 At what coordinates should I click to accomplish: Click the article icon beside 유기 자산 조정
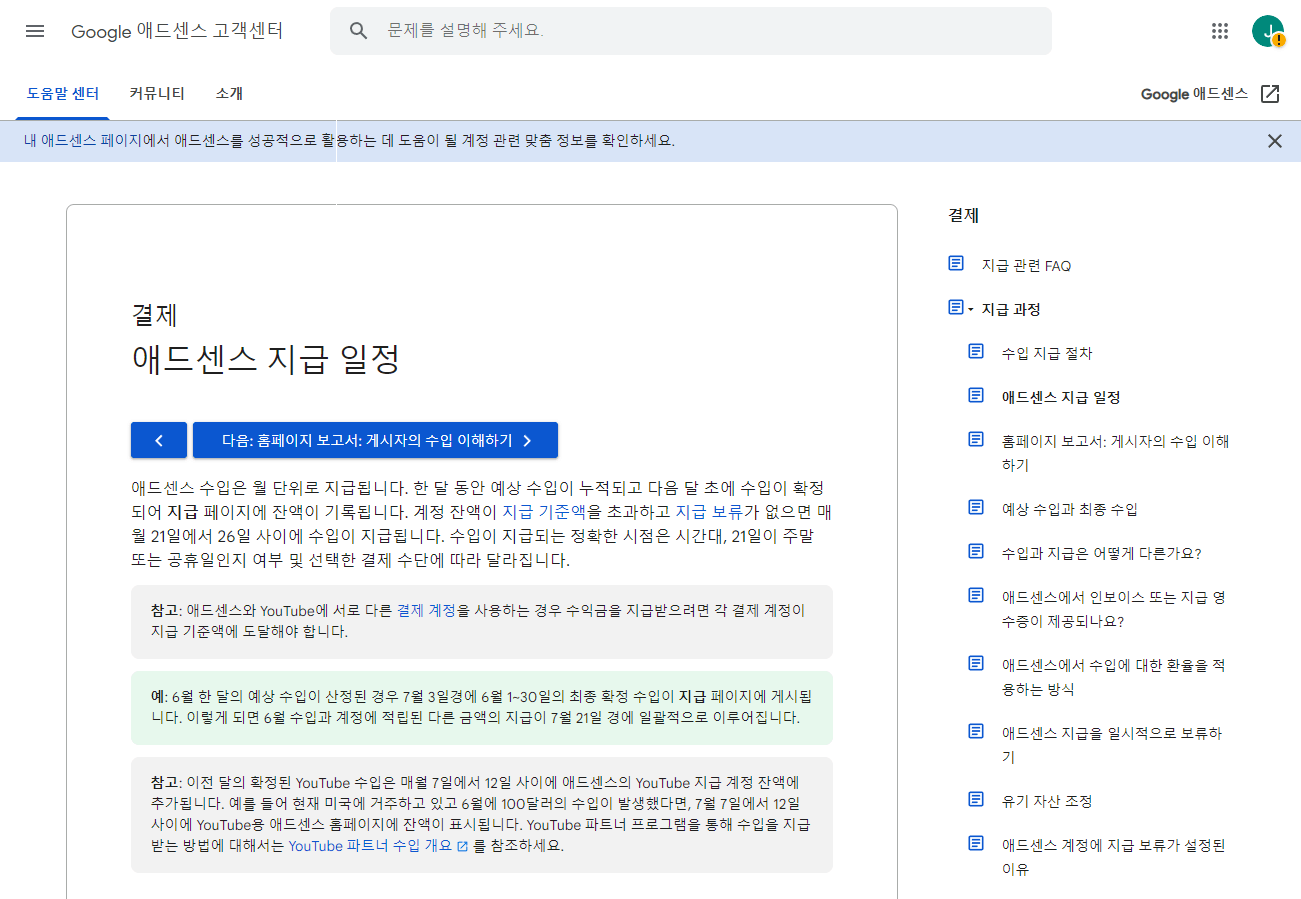(976, 799)
